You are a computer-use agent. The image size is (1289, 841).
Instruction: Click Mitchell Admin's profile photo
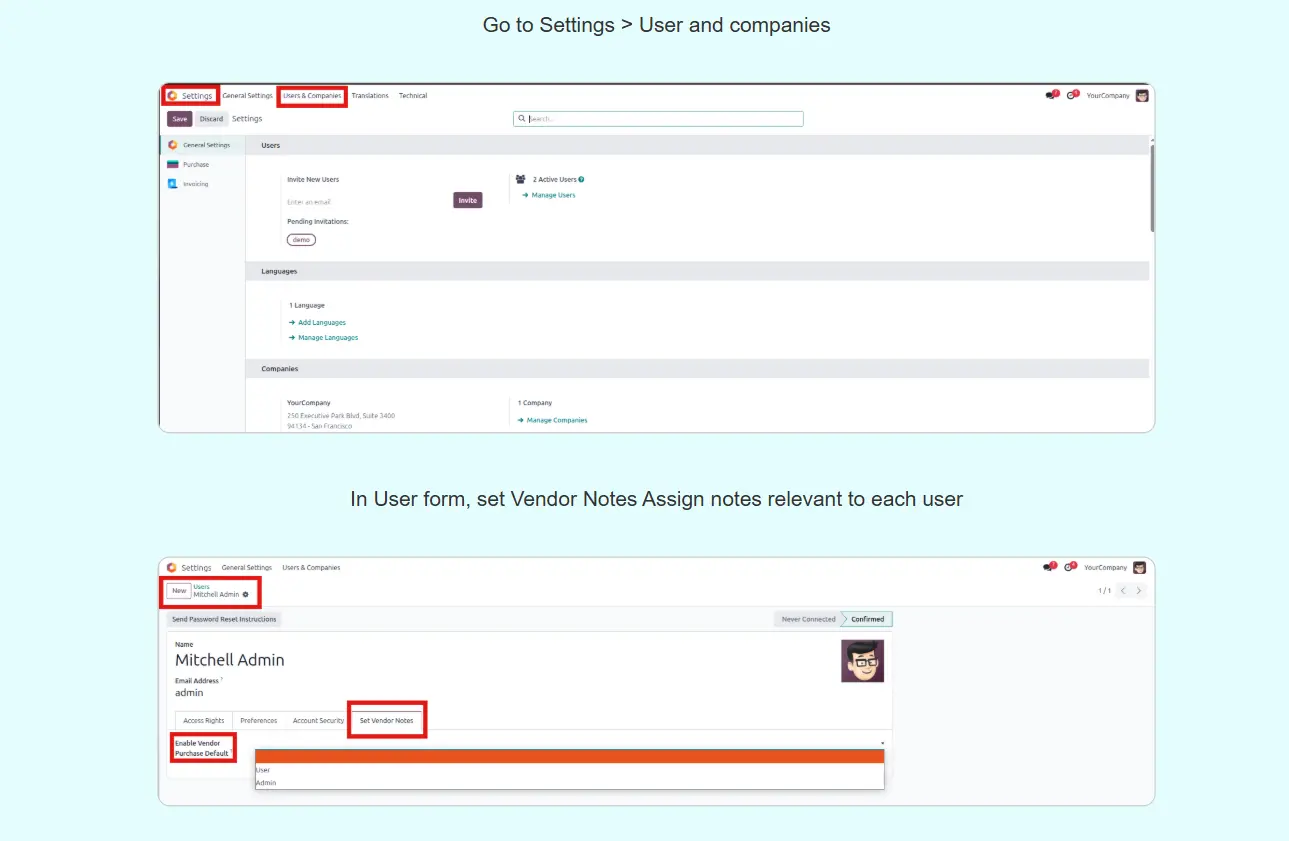click(x=862, y=661)
